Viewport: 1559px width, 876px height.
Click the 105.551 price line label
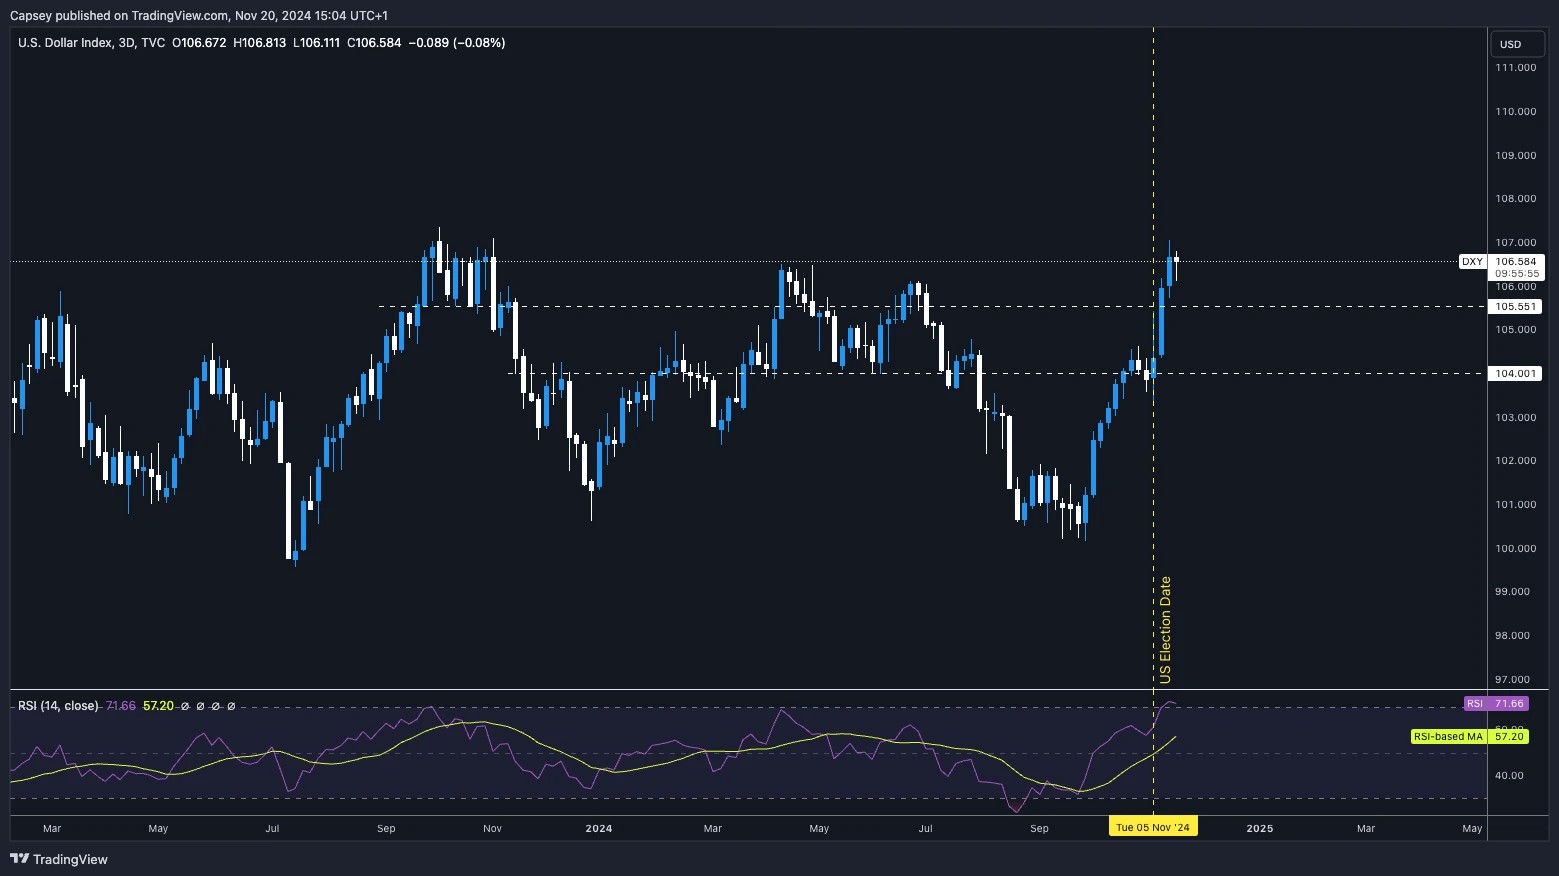[1515, 307]
